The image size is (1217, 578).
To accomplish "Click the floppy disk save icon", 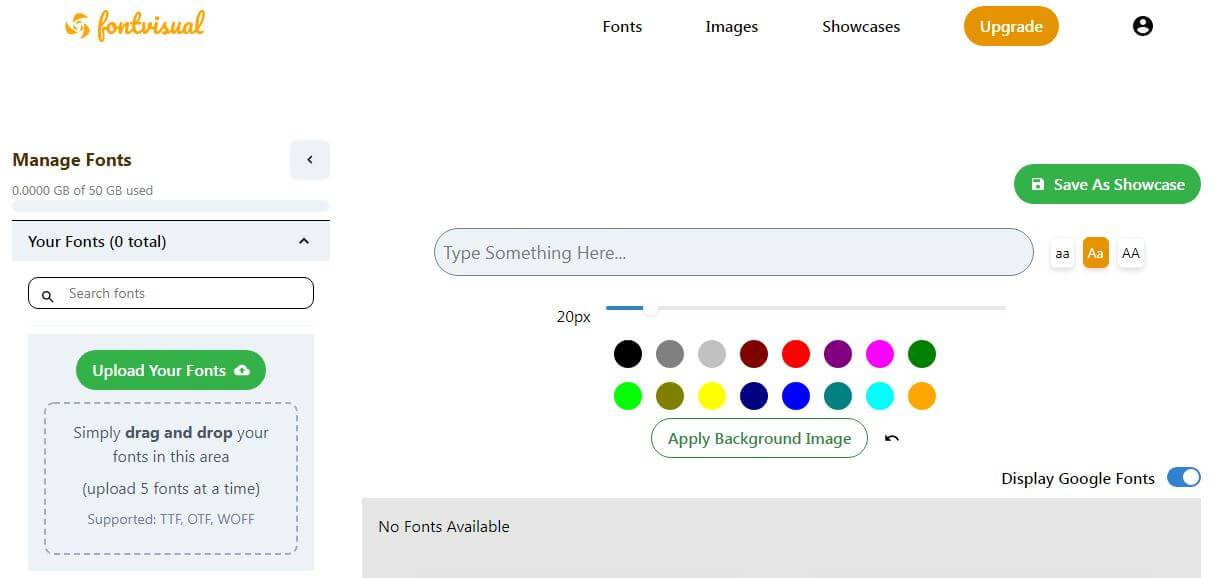I will tap(1037, 184).
